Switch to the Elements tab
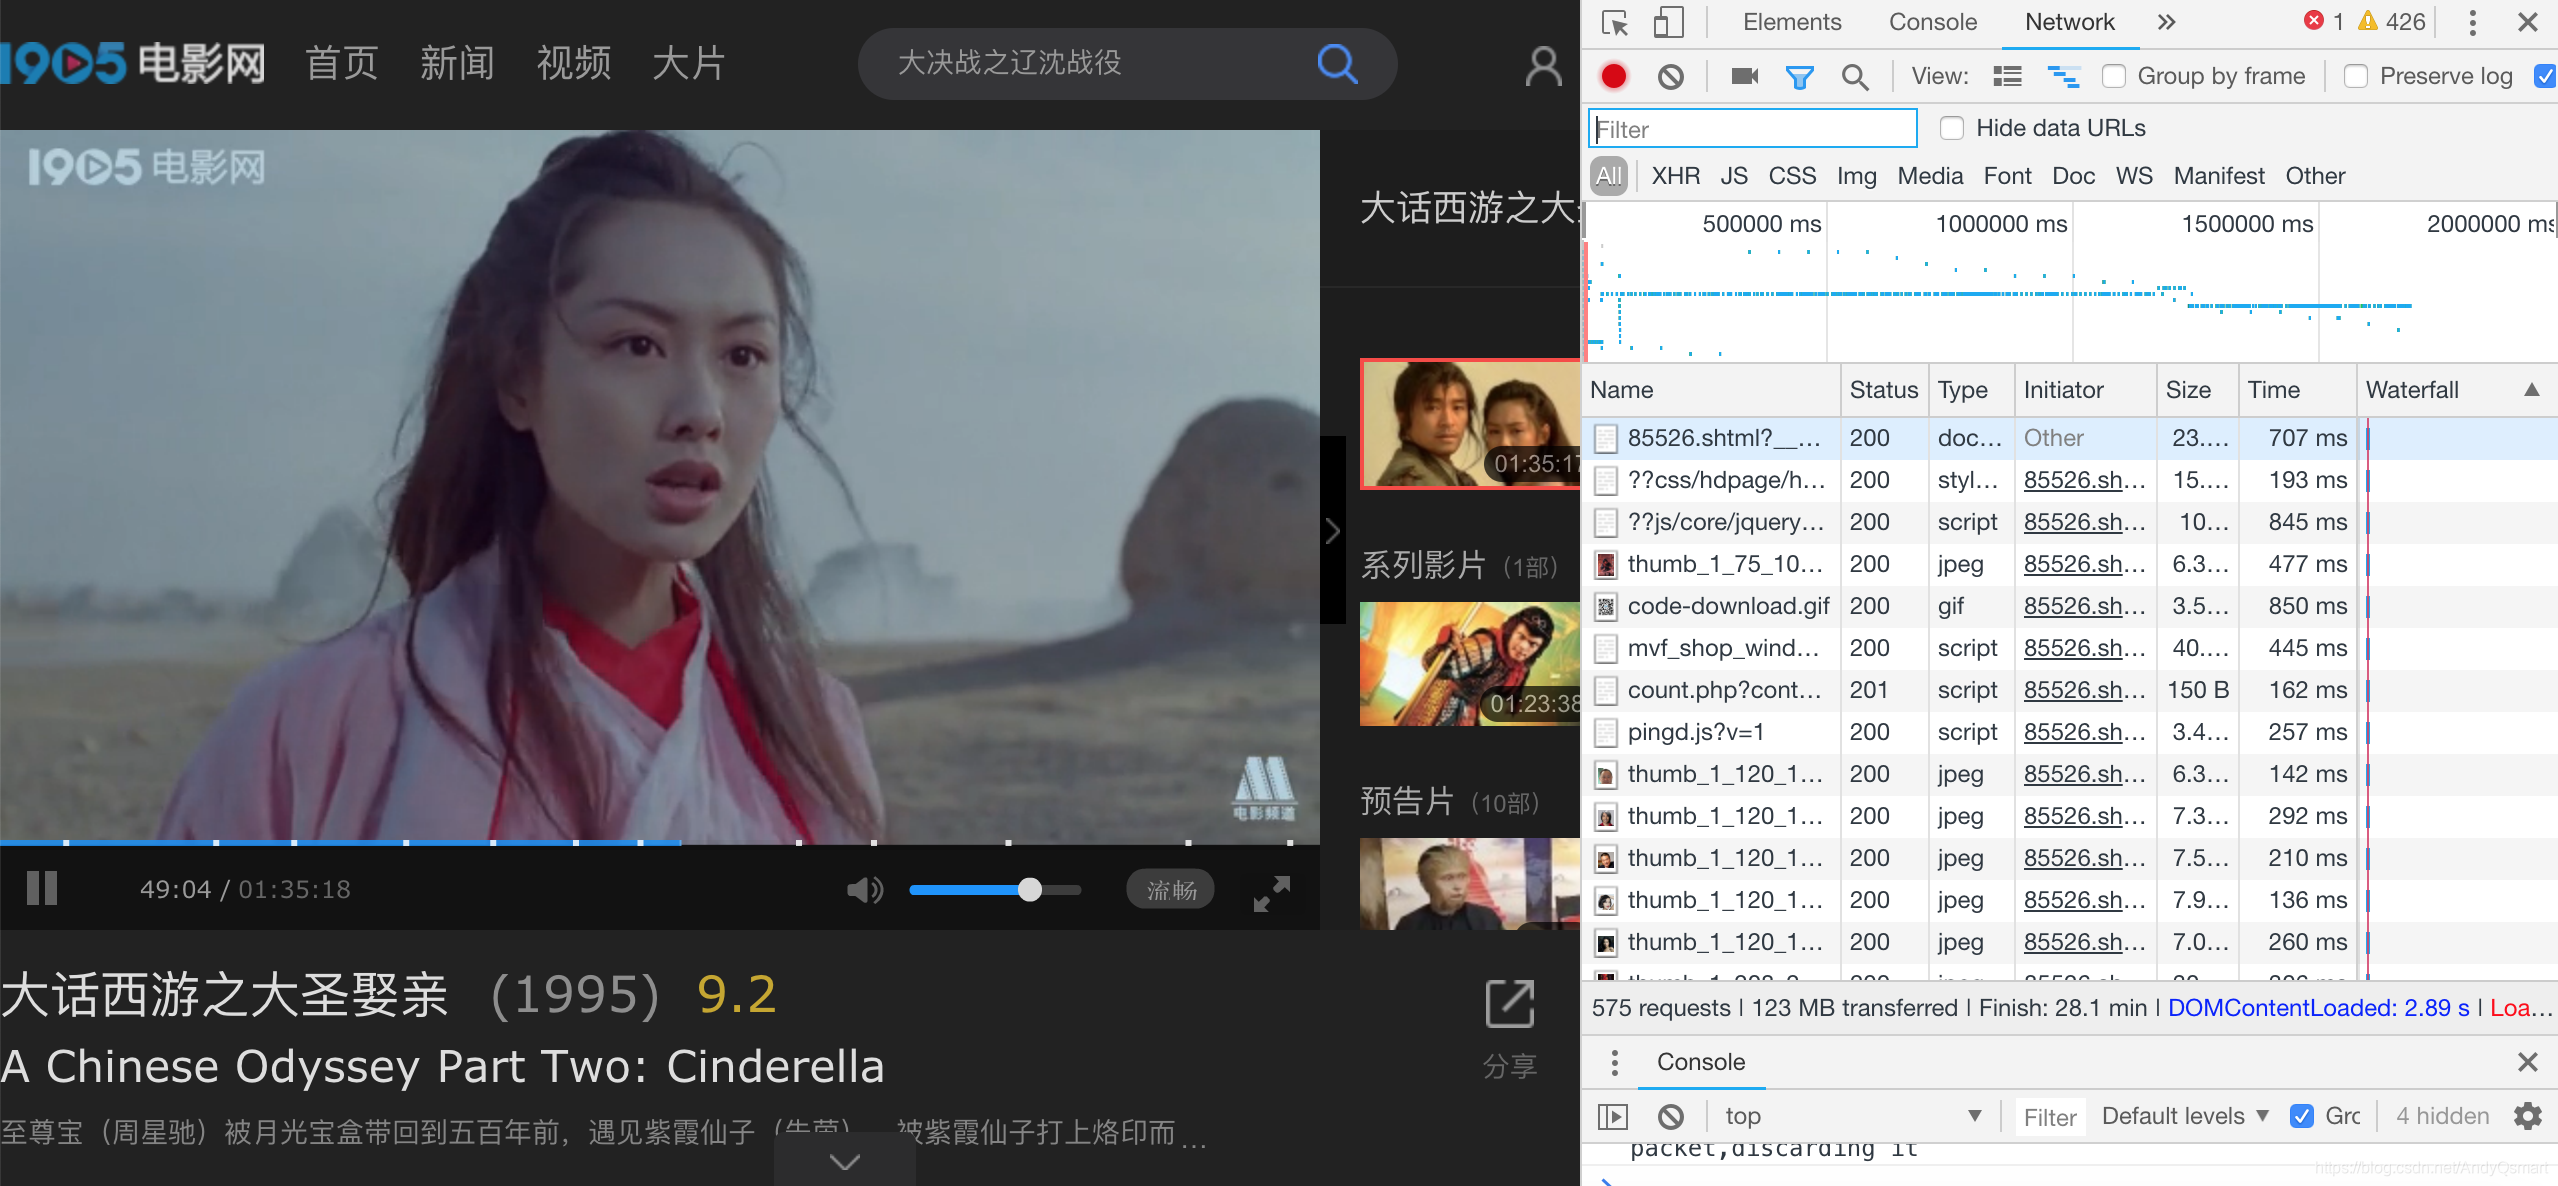2558x1186 pixels. [1791, 22]
